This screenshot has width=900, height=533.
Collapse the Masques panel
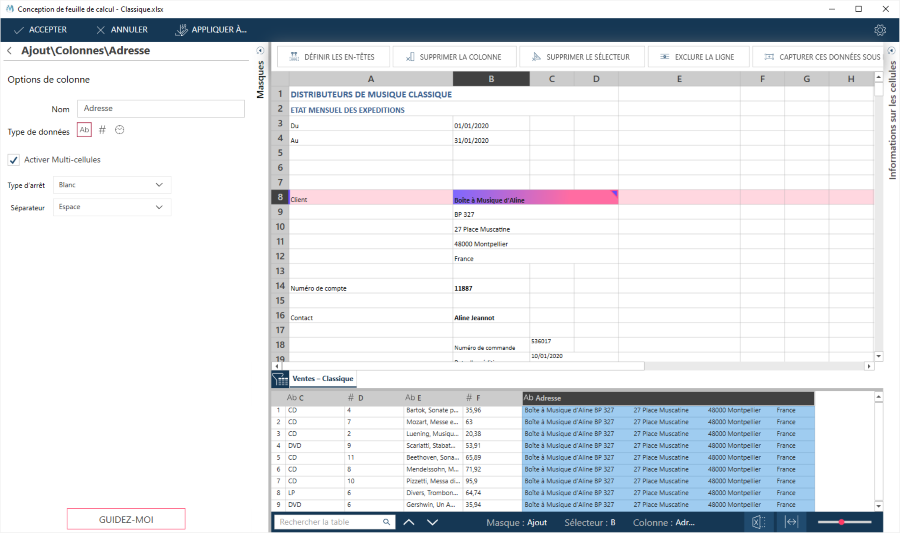click(x=261, y=50)
